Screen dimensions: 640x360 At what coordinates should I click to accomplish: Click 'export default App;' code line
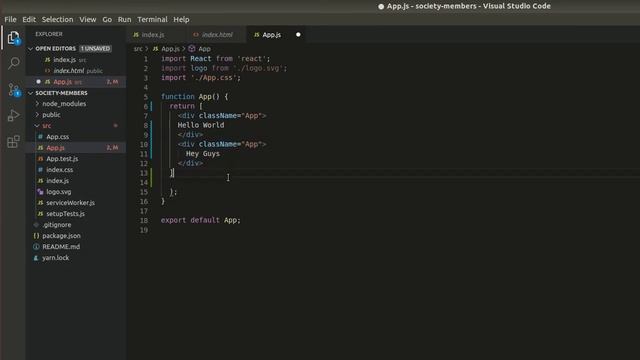tap(200, 220)
